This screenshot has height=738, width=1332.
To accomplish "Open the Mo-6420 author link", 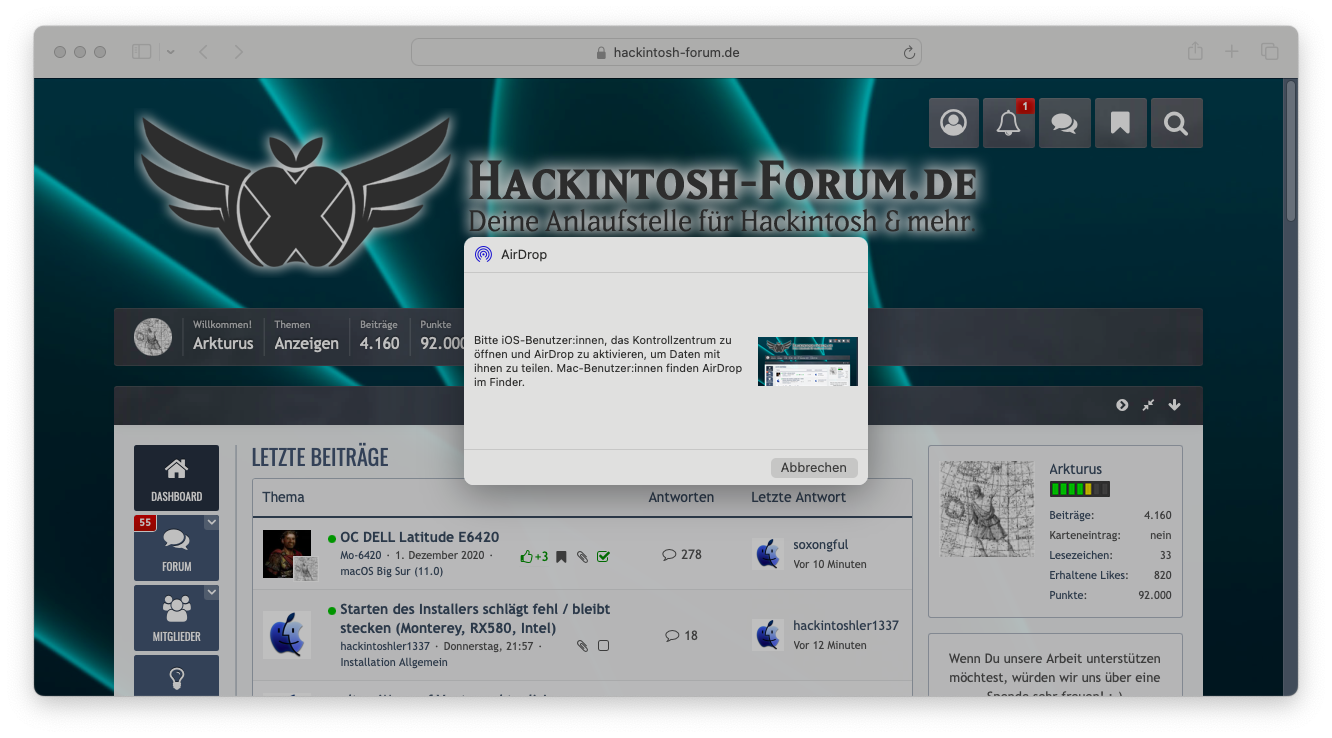I will 361,555.
